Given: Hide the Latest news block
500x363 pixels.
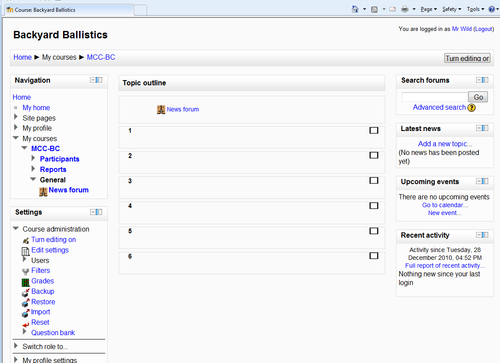Looking at the screenshot, I should 479,128.
